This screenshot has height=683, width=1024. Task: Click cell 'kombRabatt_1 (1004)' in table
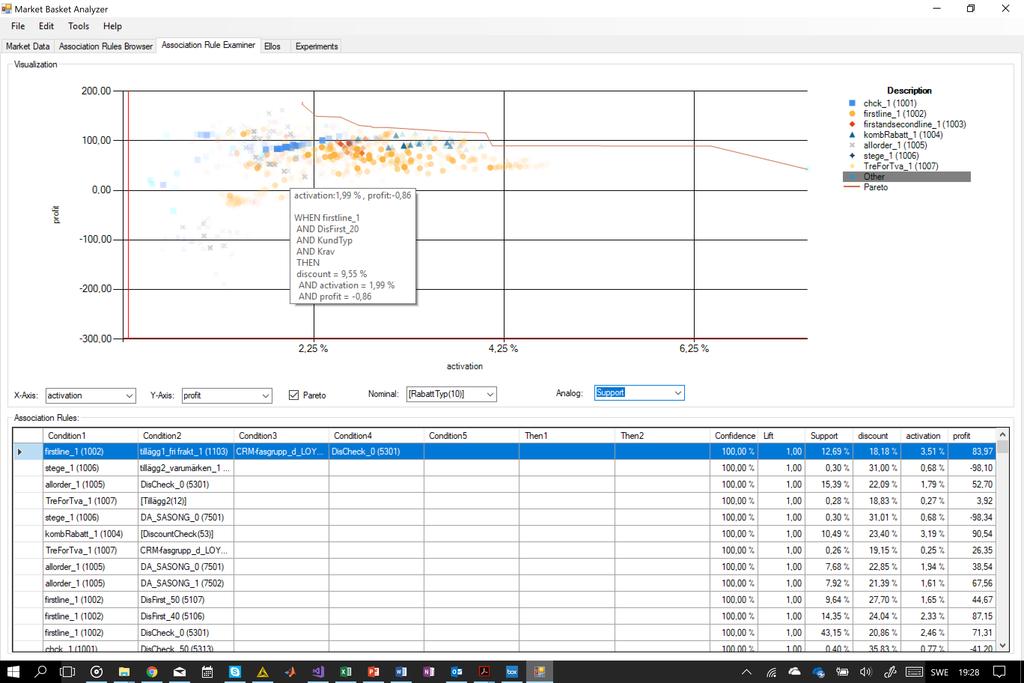pos(90,533)
